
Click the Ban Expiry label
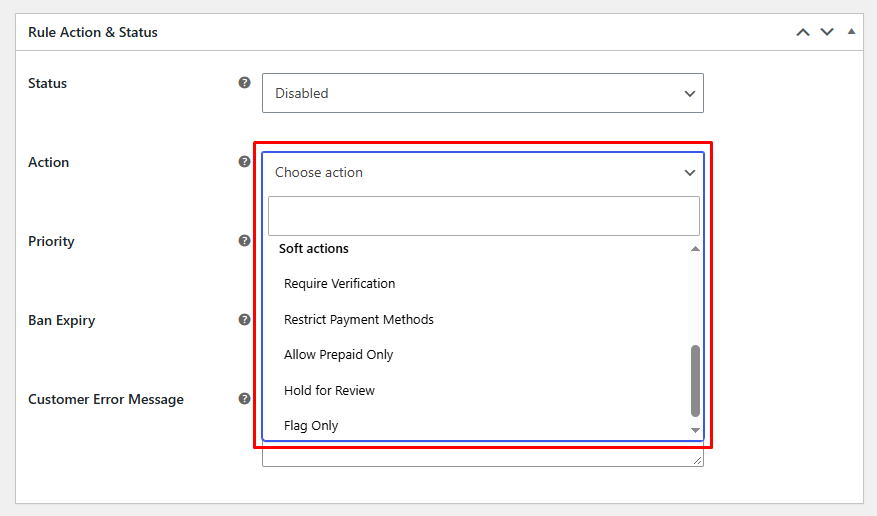(x=62, y=320)
